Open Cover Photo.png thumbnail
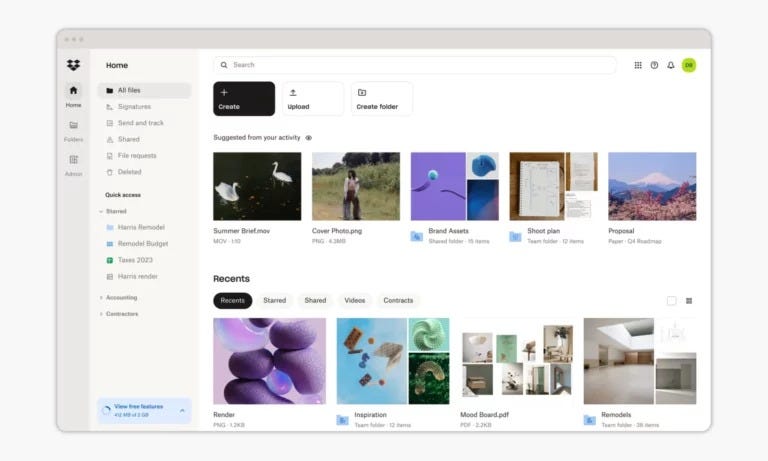 pyautogui.click(x=356, y=186)
